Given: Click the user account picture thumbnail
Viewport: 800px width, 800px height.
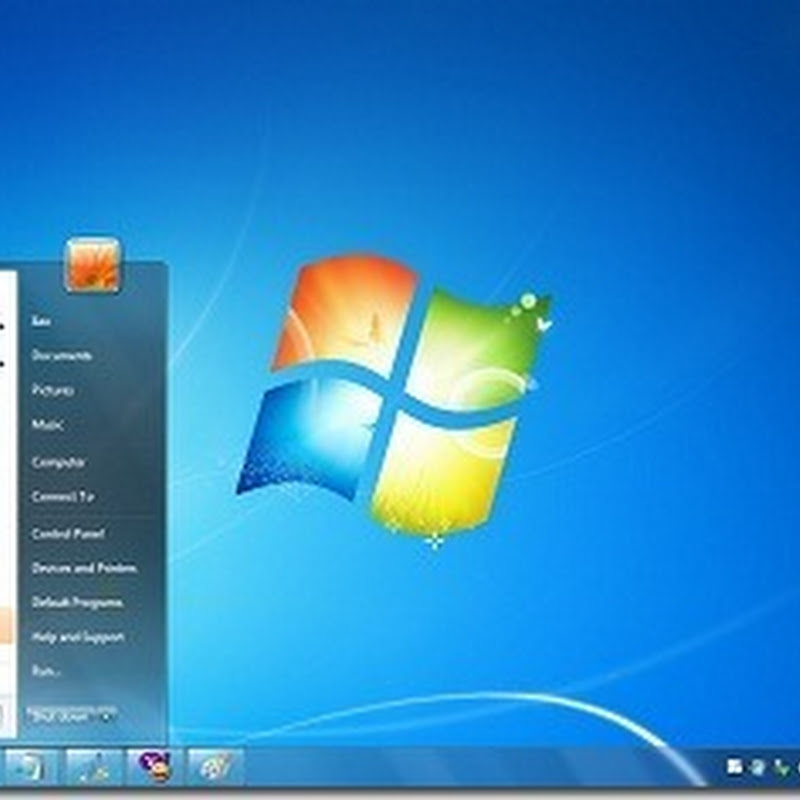Looking at the screenshot, I should (x=92, y=265).
